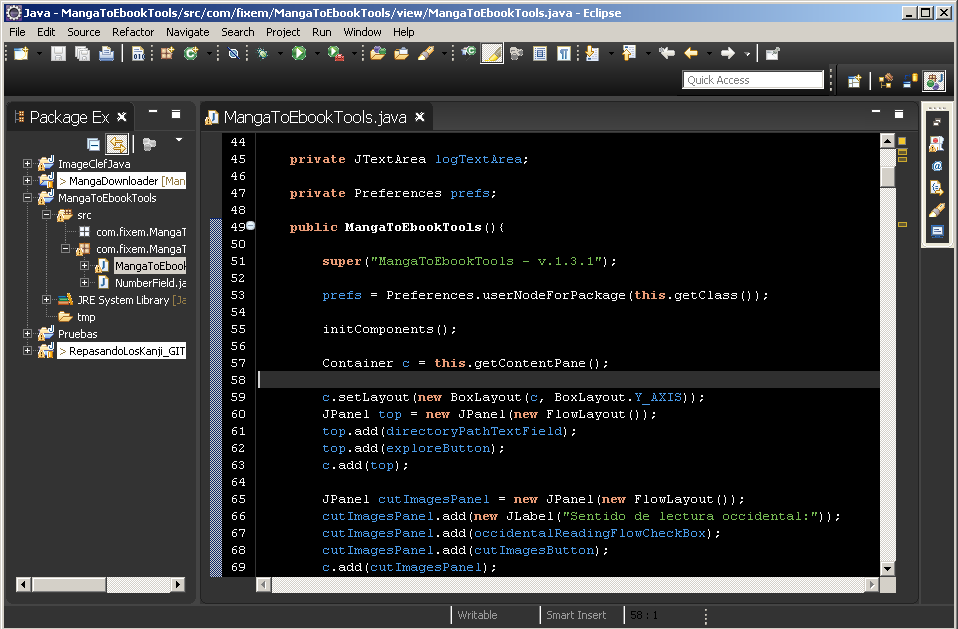
Task: Close the Package Explorer view tab
Action: 122,117
